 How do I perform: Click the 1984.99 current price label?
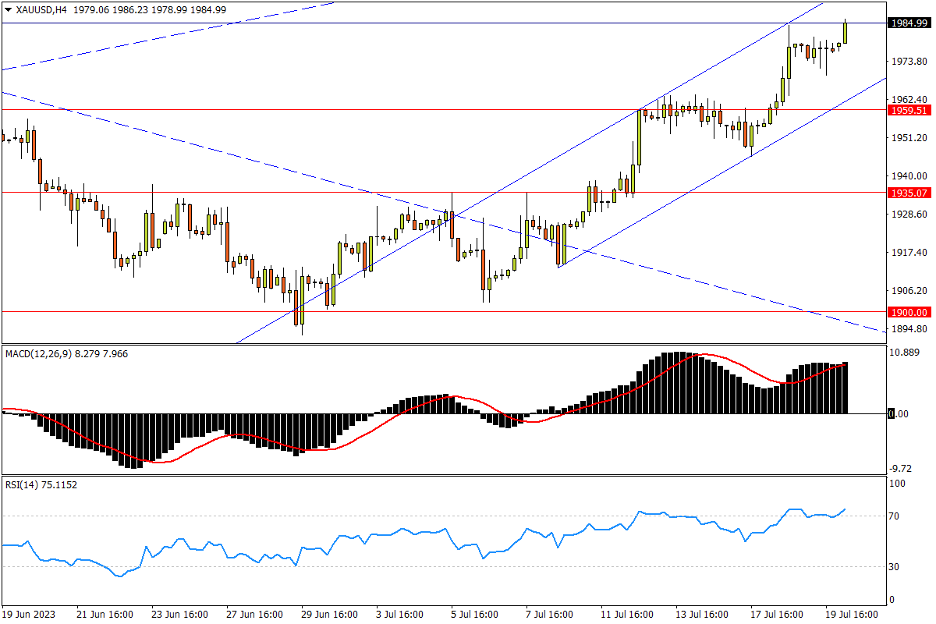(910, 23)
